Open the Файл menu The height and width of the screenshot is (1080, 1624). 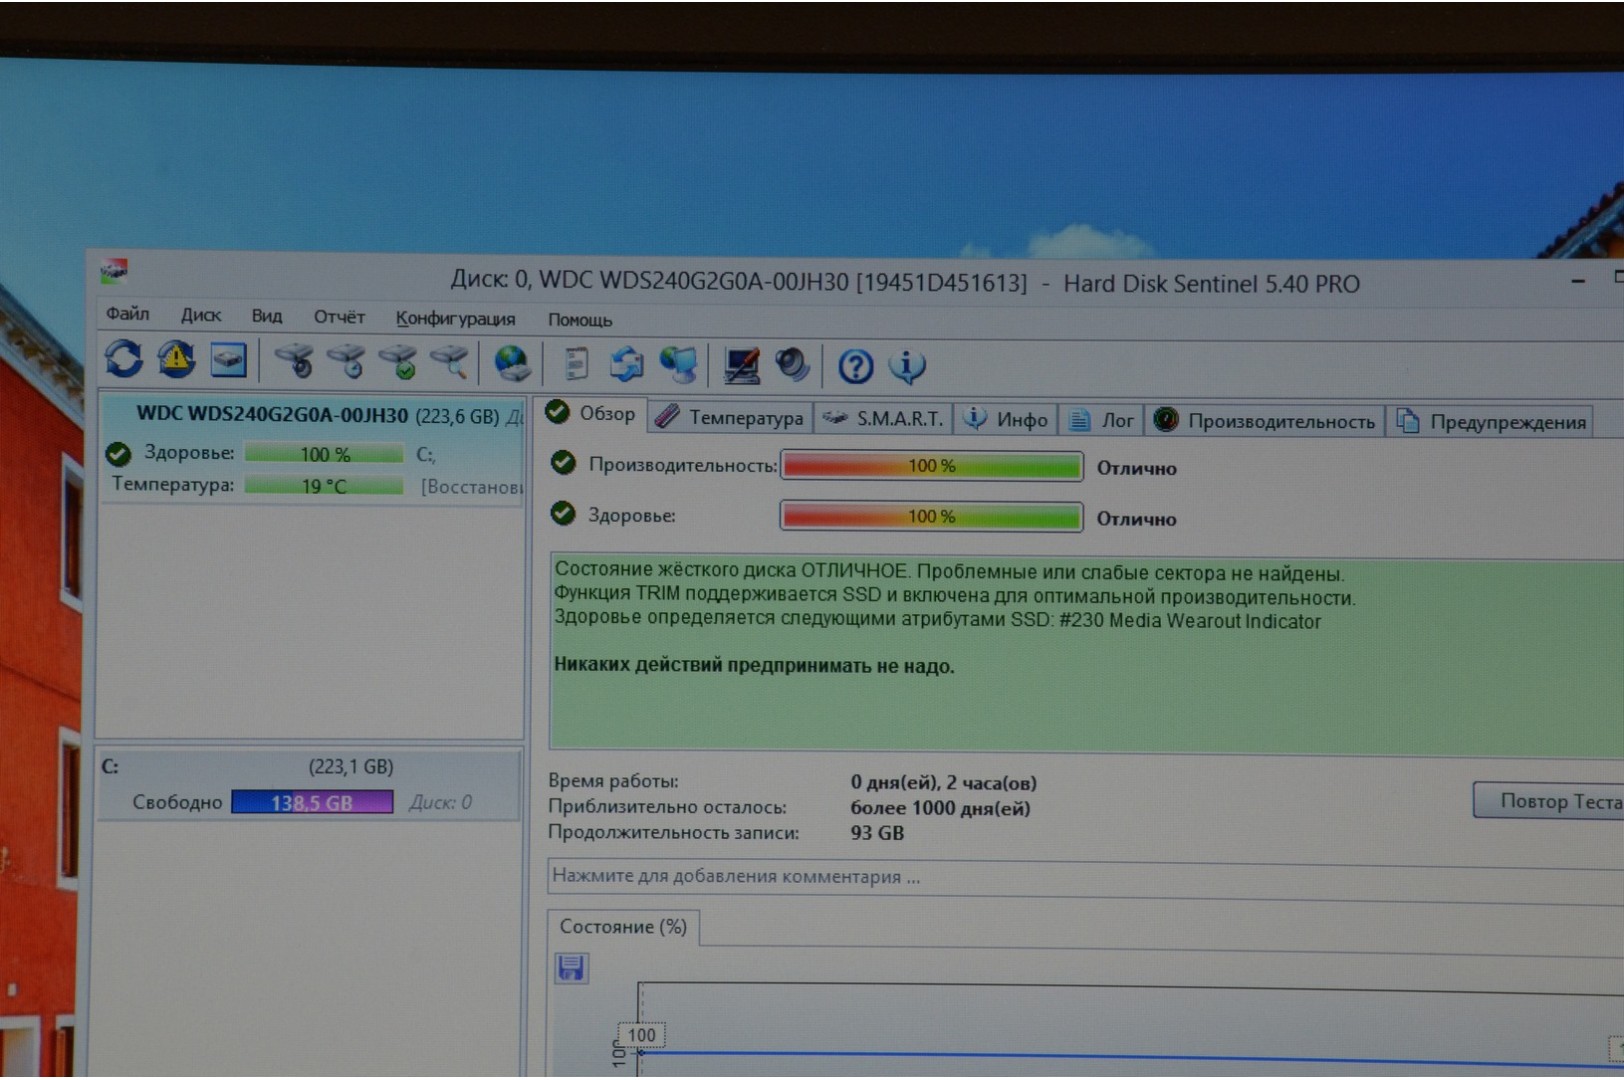pyautogui.click(x=127, y=314)
